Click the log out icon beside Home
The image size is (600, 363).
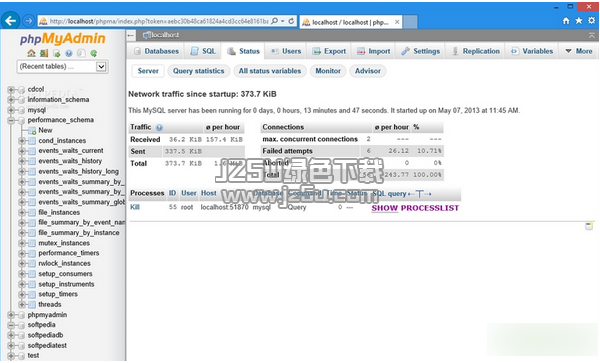[x=44, y=53]
